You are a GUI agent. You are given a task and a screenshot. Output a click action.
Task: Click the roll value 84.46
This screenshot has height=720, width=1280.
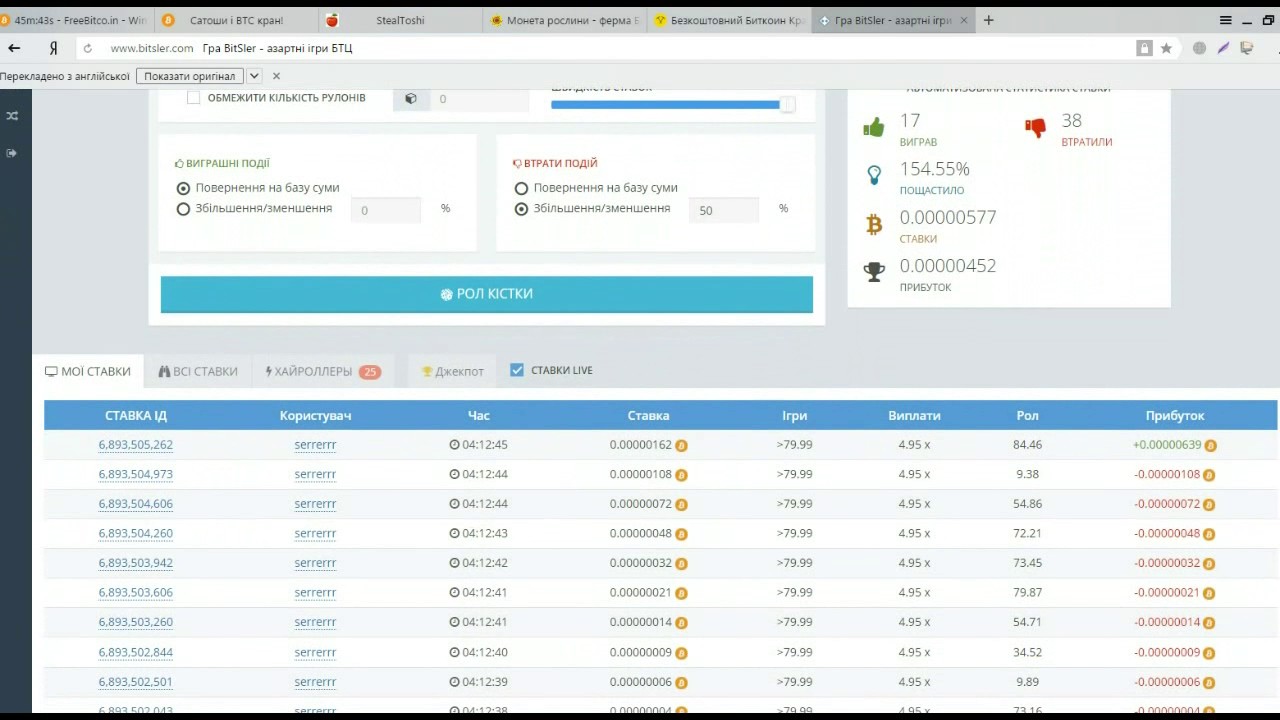pyautogui.click(x=1027, y=445)
